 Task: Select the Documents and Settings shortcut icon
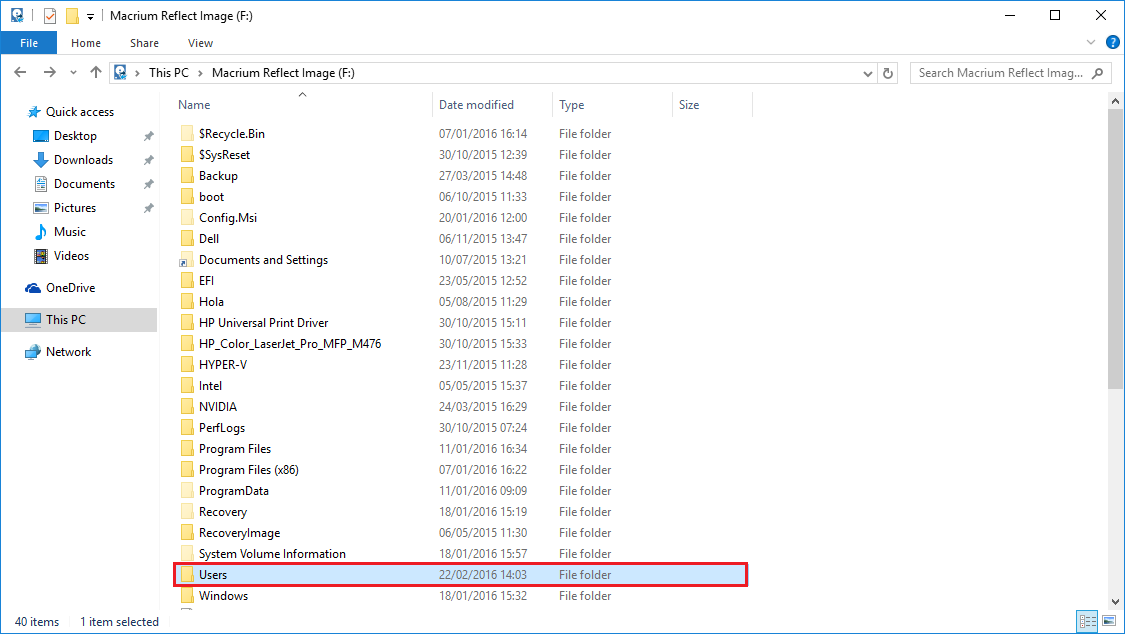(x=187, y=260)
